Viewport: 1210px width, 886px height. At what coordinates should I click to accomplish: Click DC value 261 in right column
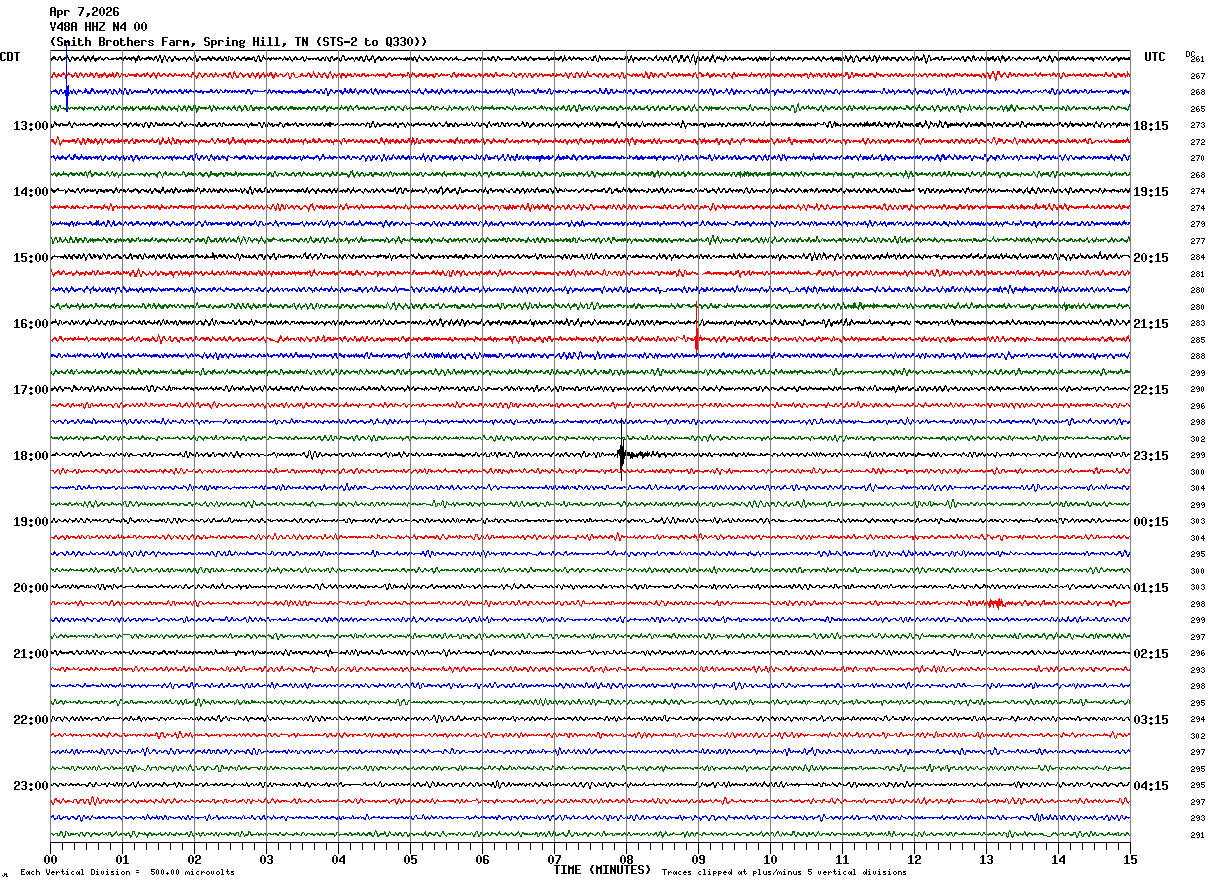pos(1198,59)
